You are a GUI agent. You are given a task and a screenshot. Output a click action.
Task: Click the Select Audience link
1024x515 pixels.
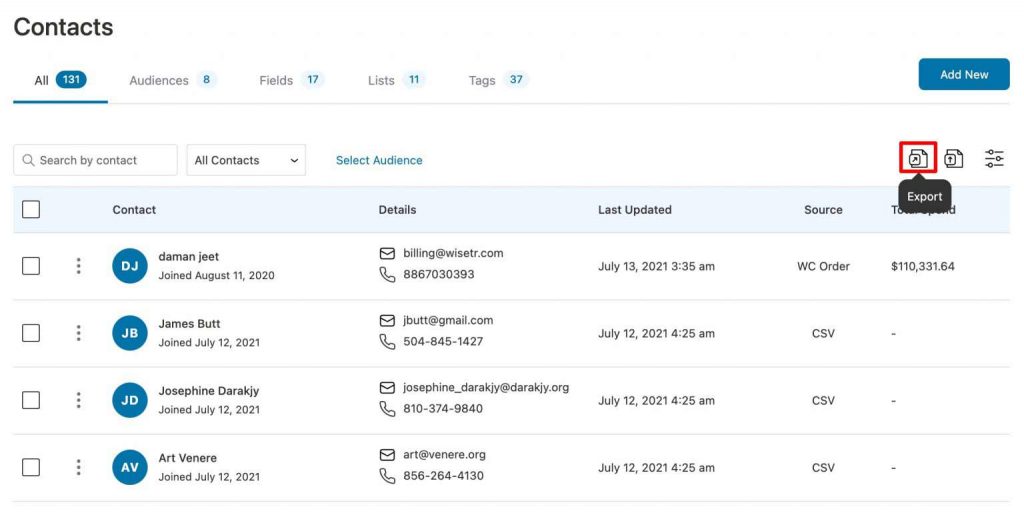pos(379,160)
